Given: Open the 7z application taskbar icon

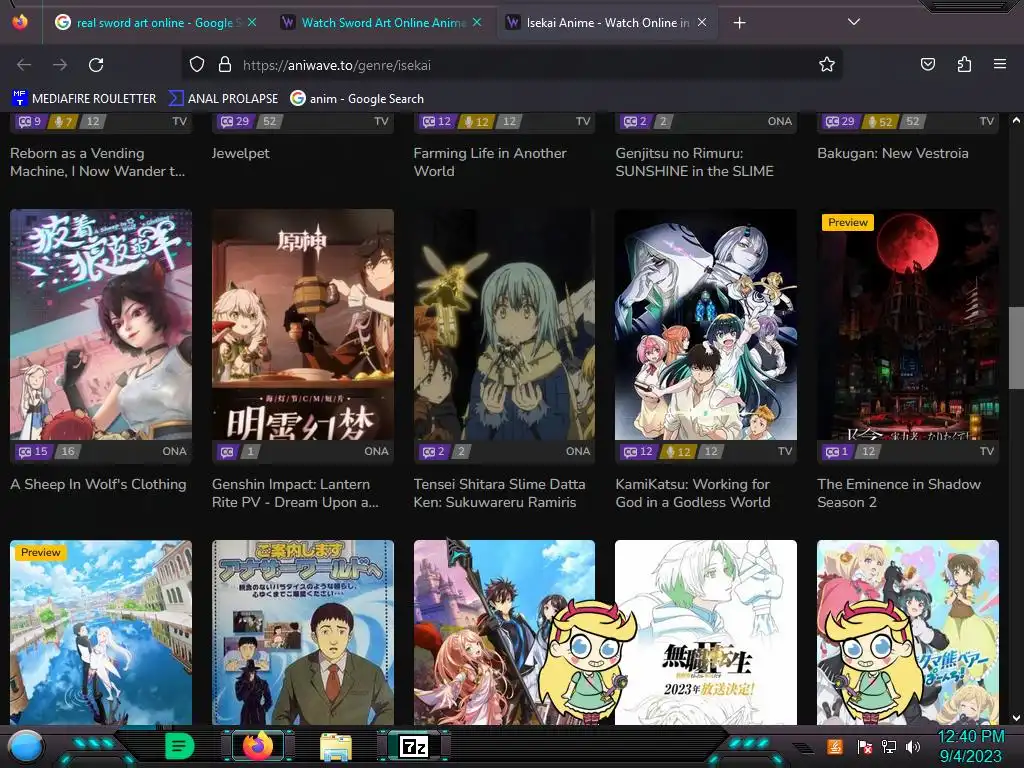Looking at the screenshot, I should click(414, 746).
